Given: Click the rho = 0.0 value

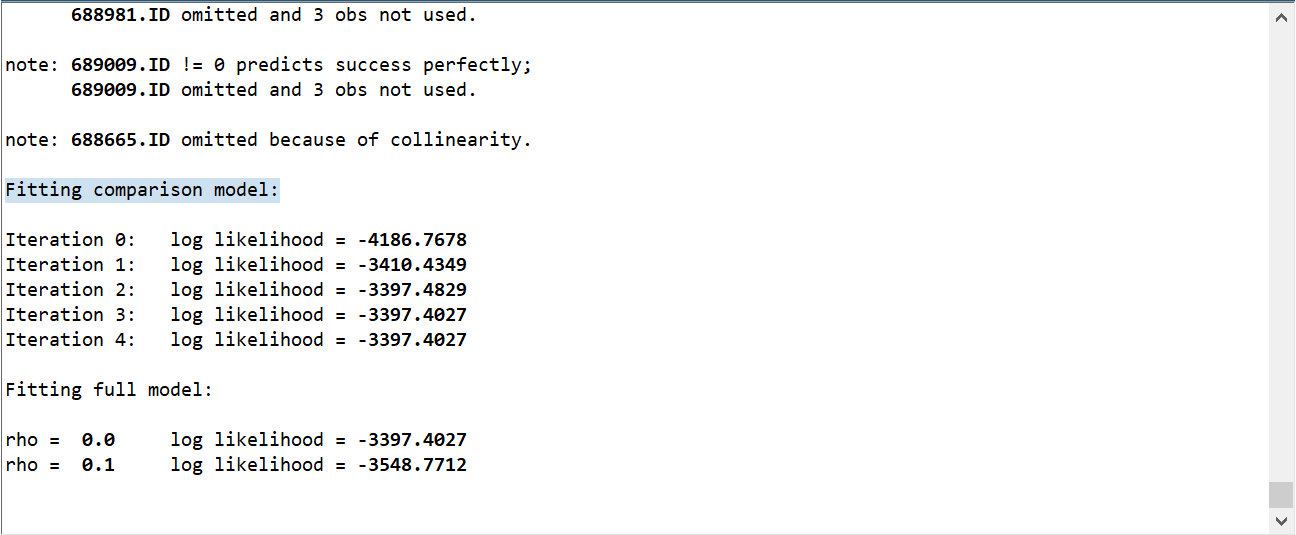Looking at the screenshot, I should (98, 440).
